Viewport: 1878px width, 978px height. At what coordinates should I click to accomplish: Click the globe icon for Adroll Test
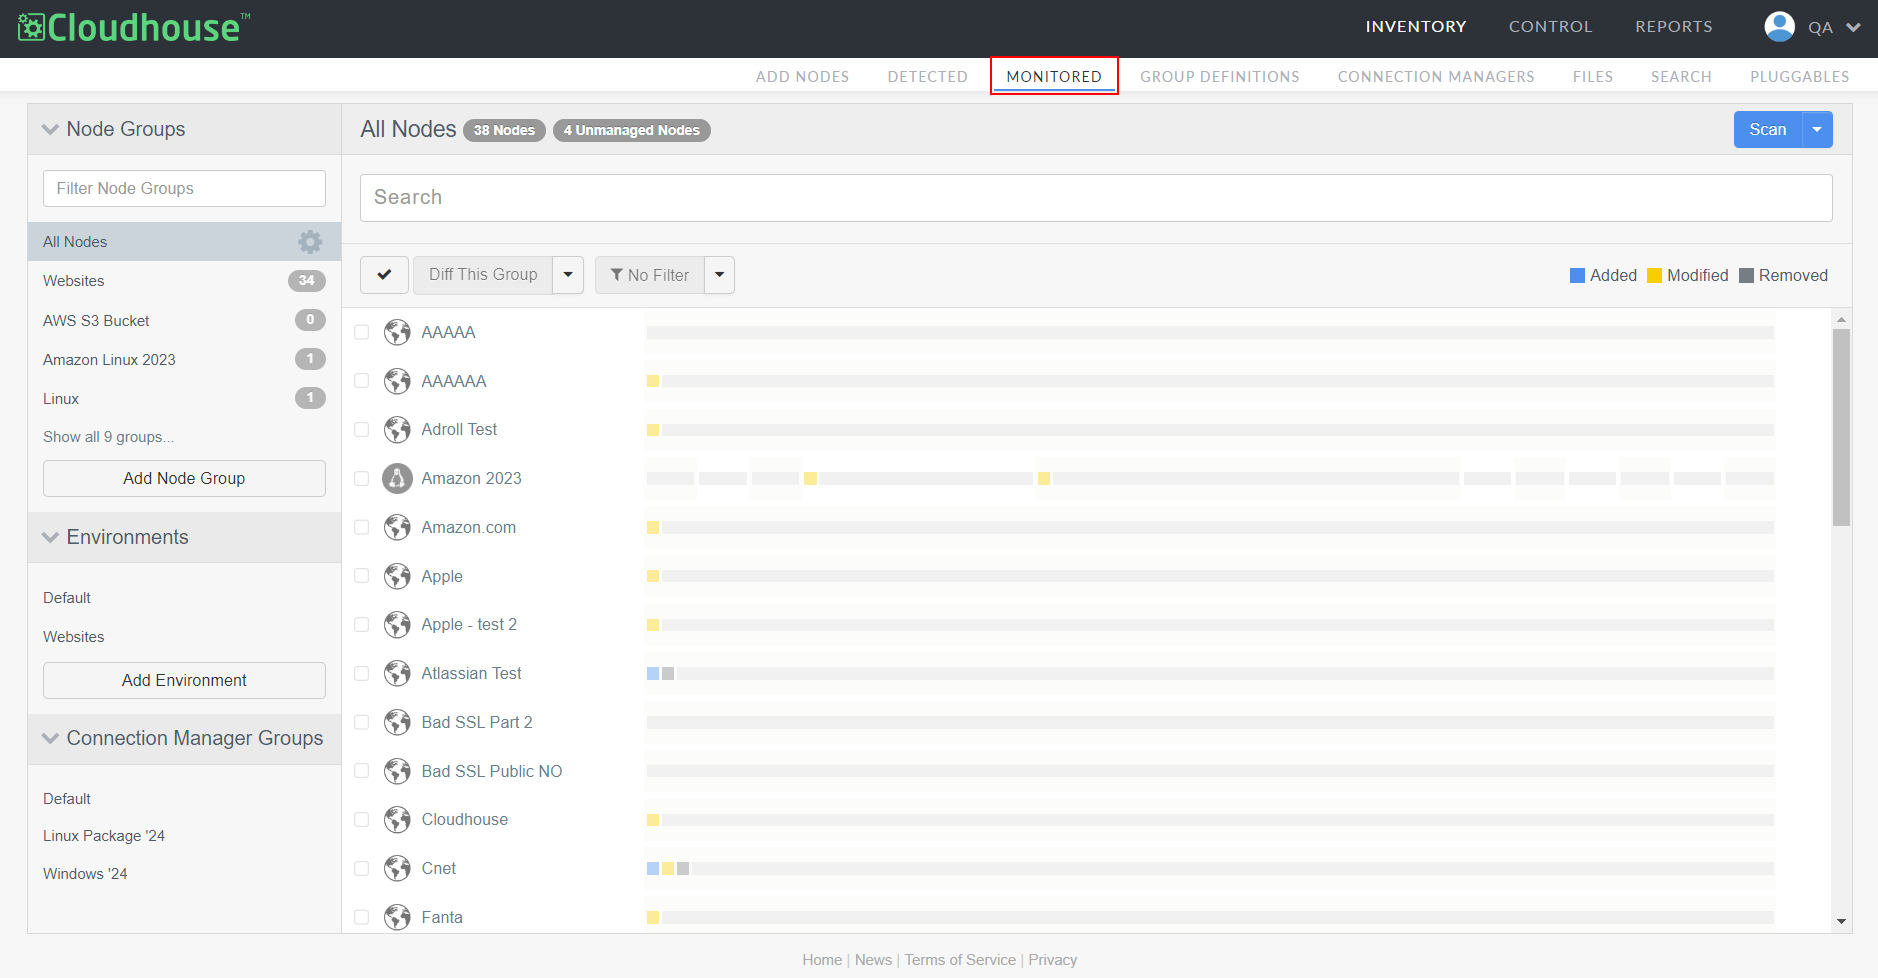point(397,429)
